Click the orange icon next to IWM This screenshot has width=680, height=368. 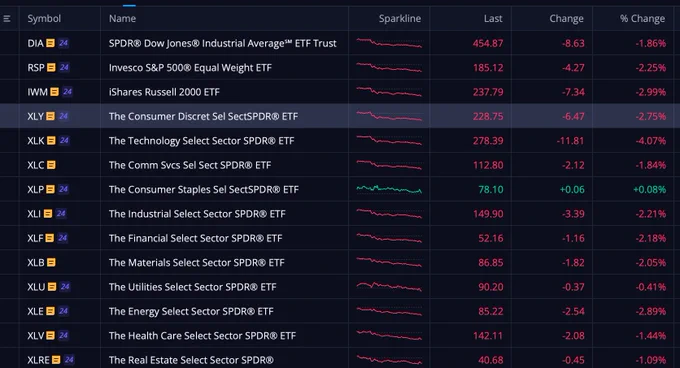point(54,91)
